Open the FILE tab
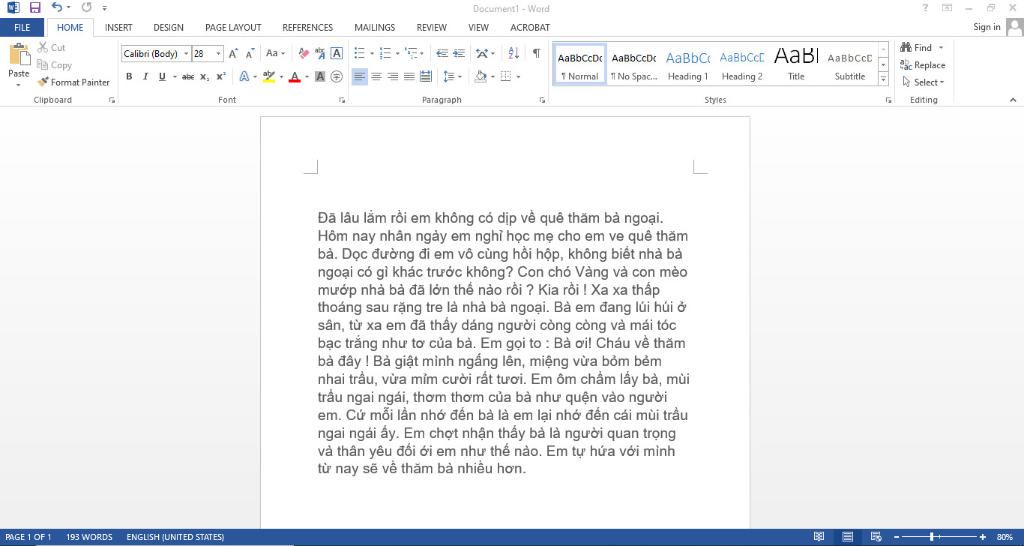This screenshot has height=546, width=1024. [x=22, y=27]
